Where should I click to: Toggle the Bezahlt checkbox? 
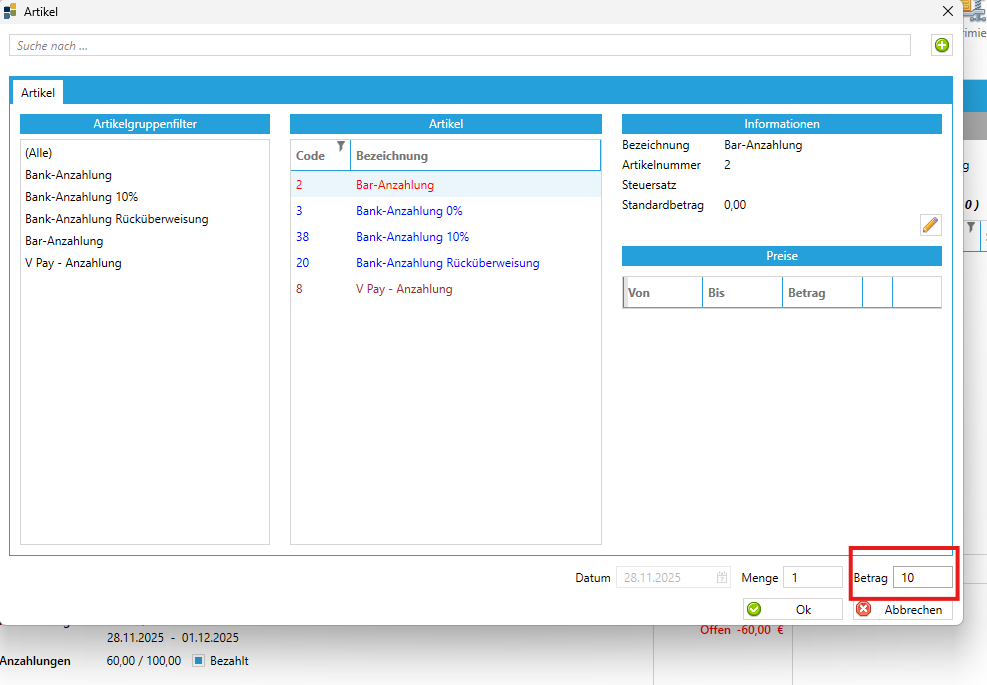(198, 661)
